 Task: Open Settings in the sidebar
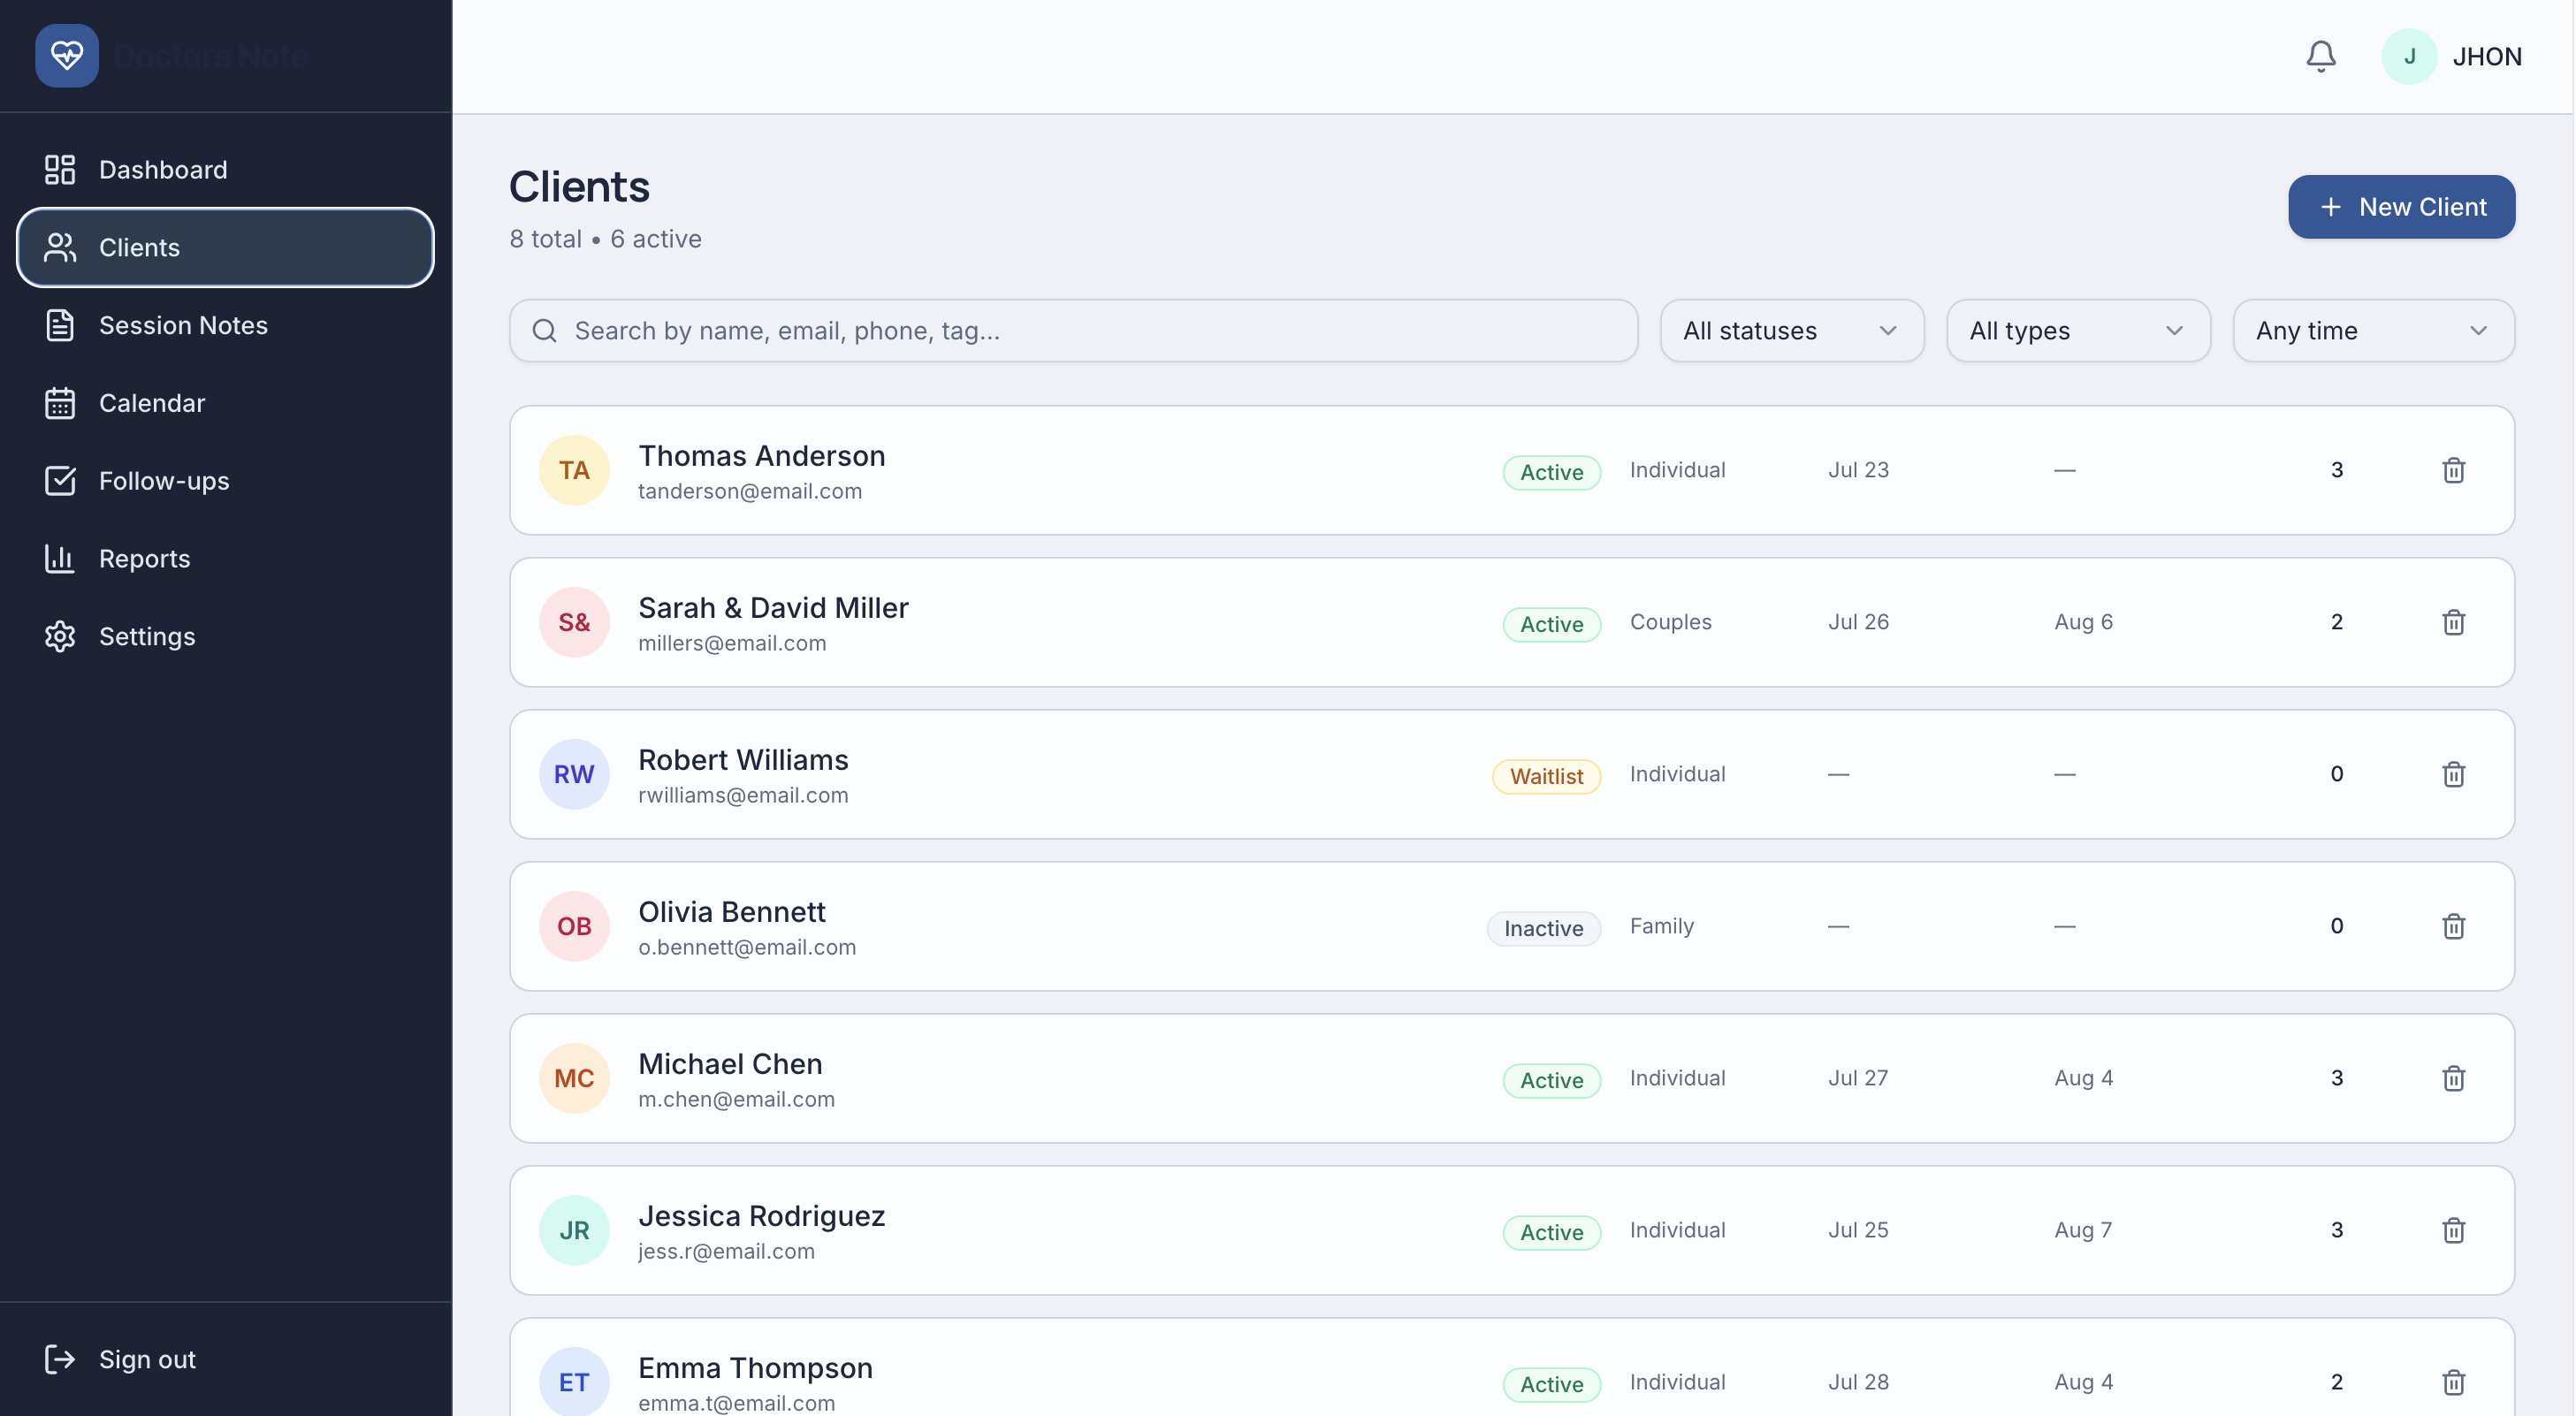point(225,636)
